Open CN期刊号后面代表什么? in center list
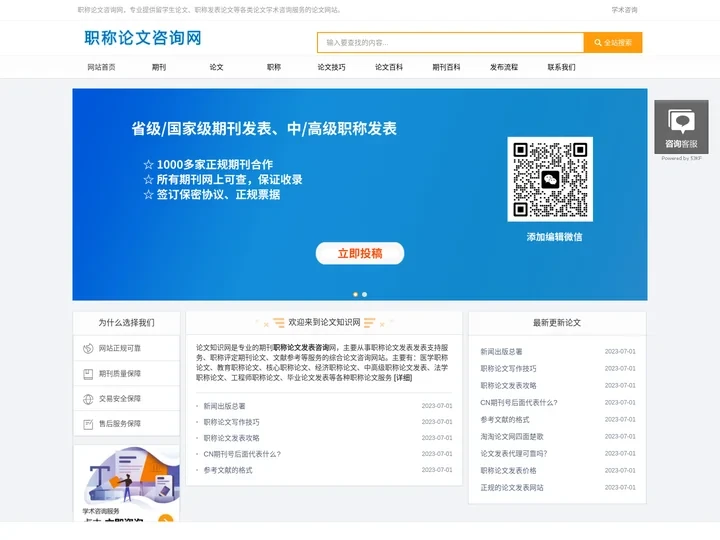The width and height of the screenshot is (720, 540). coord(242,454)
